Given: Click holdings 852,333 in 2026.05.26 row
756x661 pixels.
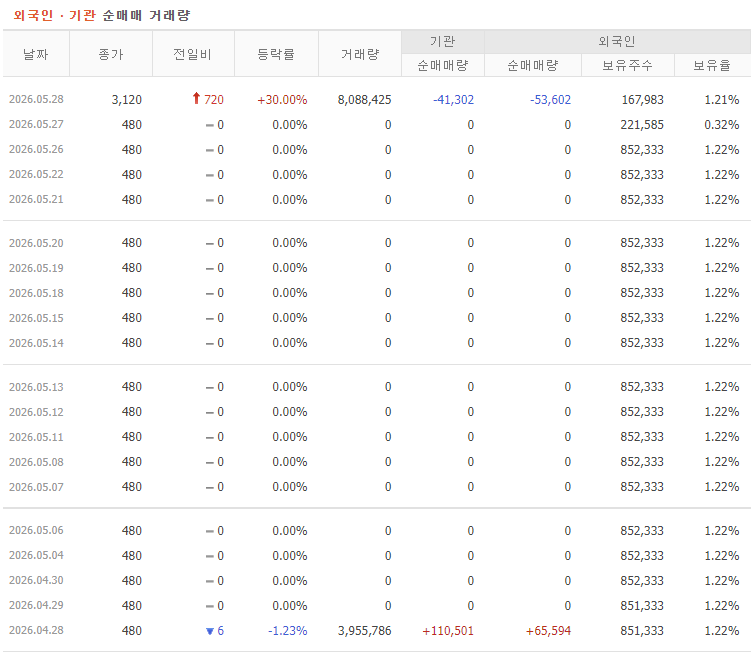Looking at the screenshot, I should [642, 150].
